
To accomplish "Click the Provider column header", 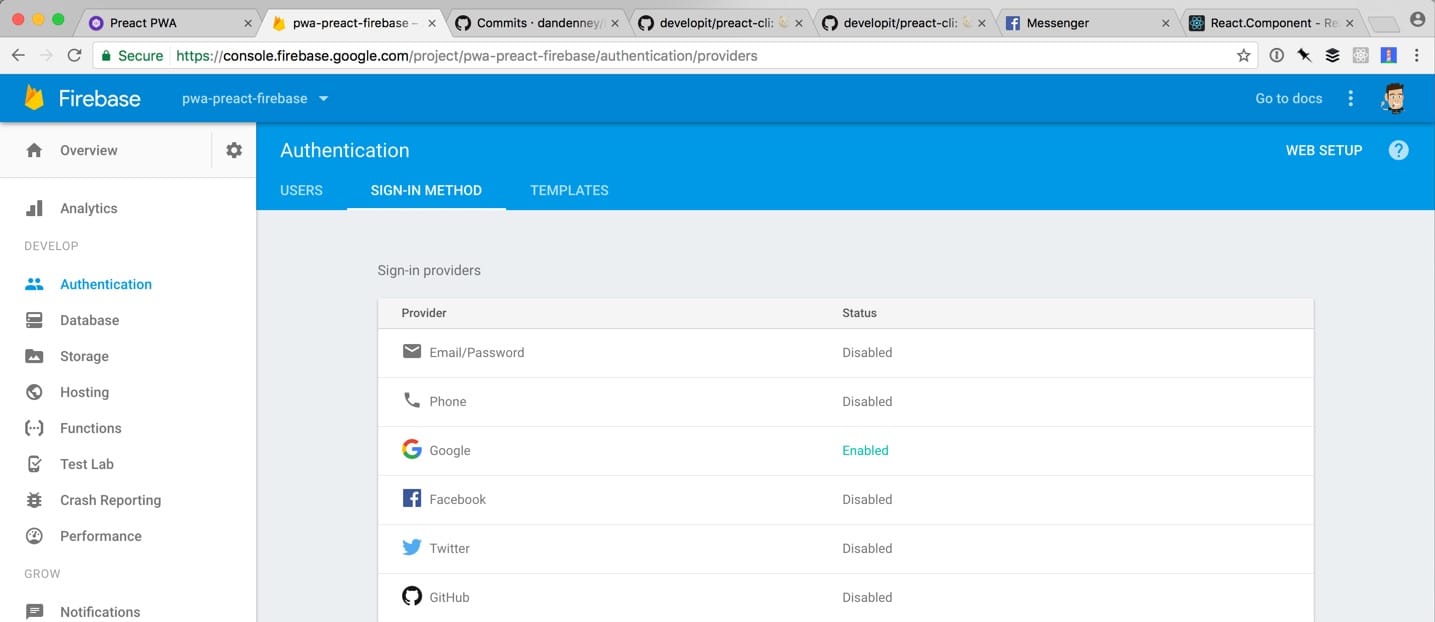I will pos(424,313).
